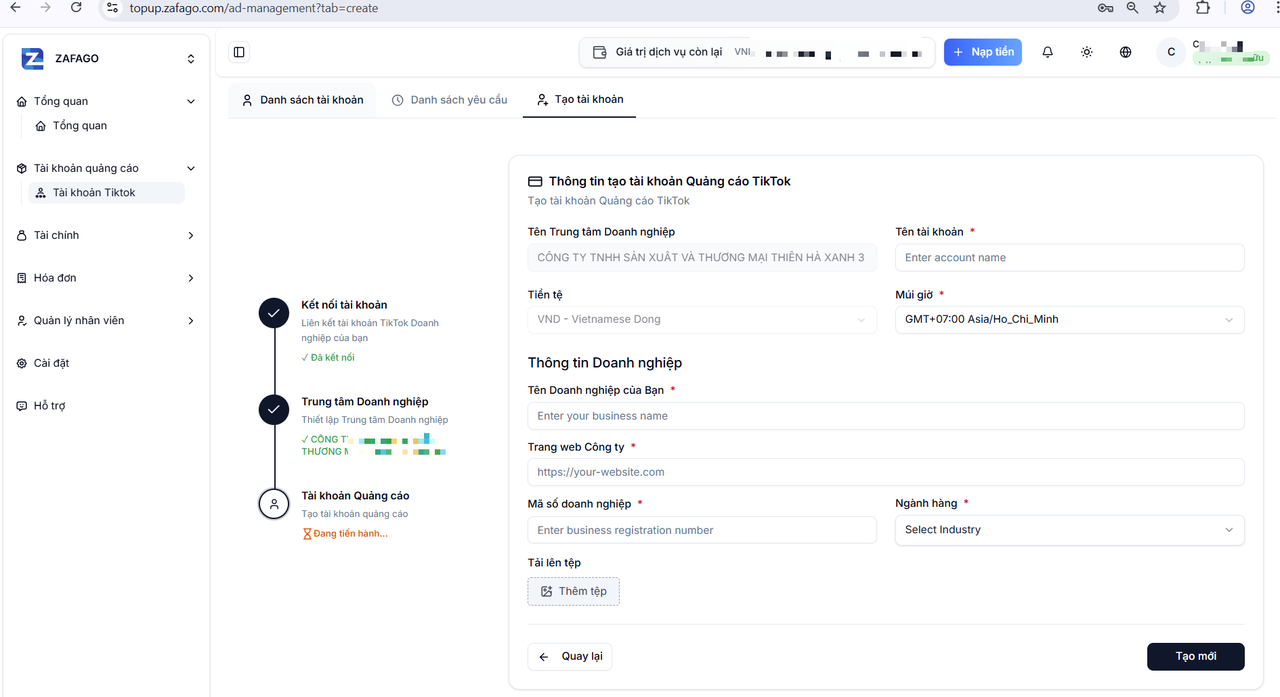Click the card icon beside the form title
The width and height of the screenshot is (1280, 697).
click(535, 181)
